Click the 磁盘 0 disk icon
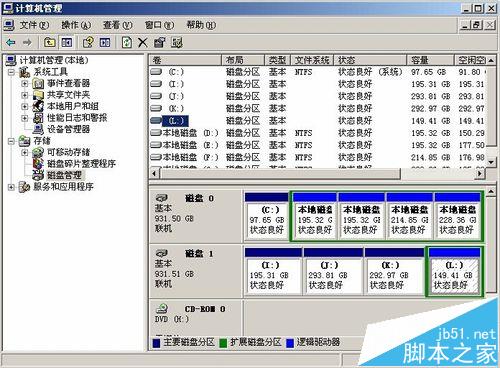This screenshot has height=368, width=500. tap(162, 198)
